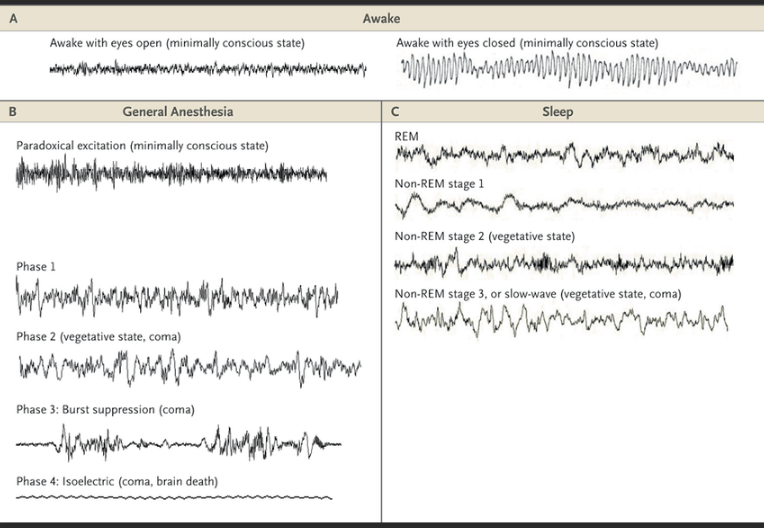
Task: Click 'Phase 2 (vegetative state, coma)' label
Action: coord(98,337)
